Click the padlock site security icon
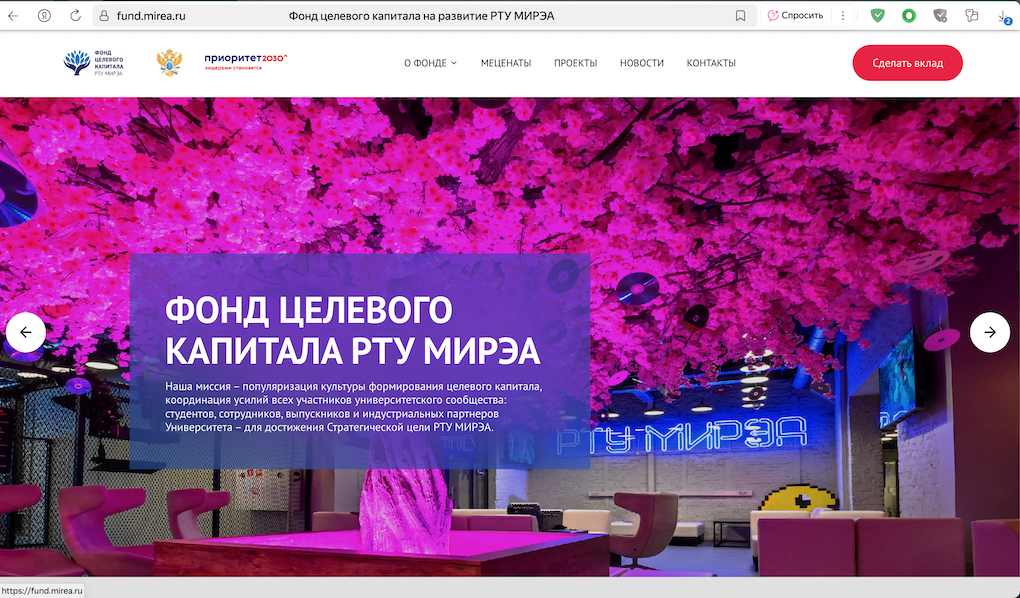The image size is (1020, 598). tap(104, 16)
